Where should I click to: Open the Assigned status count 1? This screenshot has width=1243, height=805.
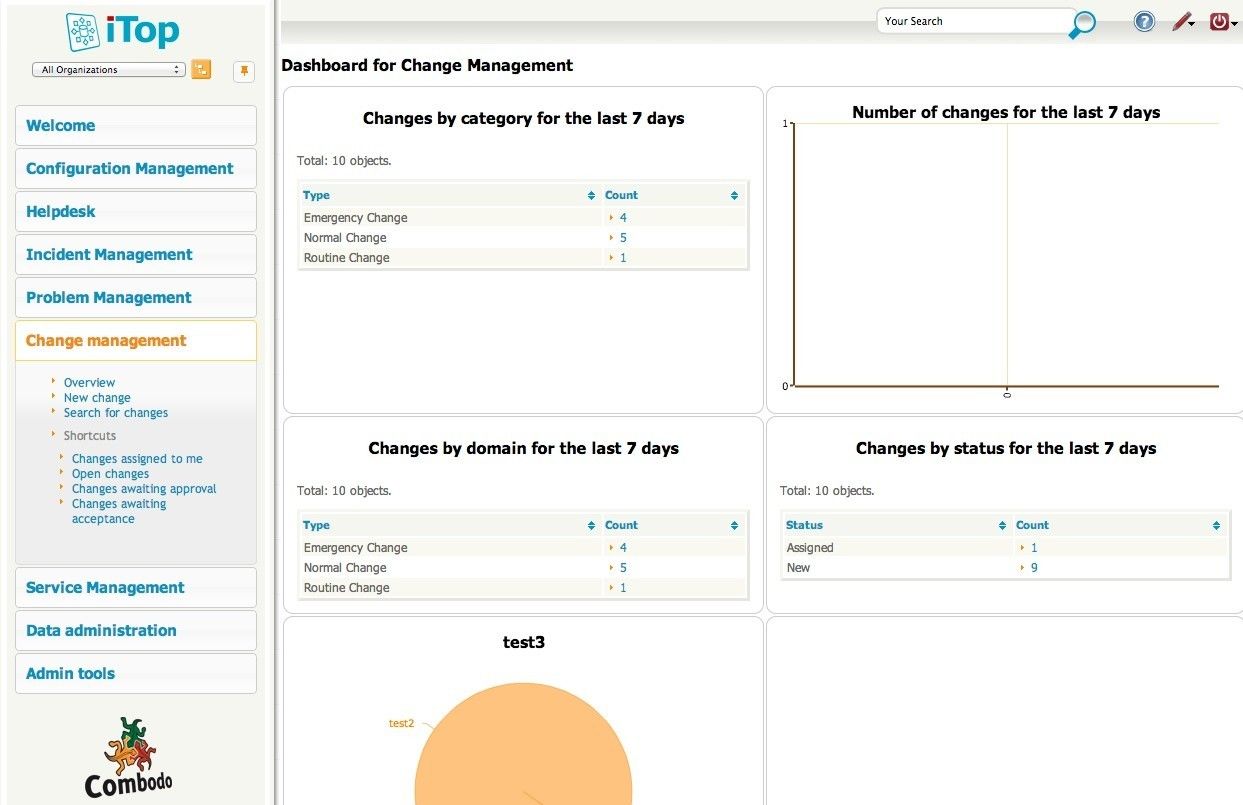(x=1034, y=548)
